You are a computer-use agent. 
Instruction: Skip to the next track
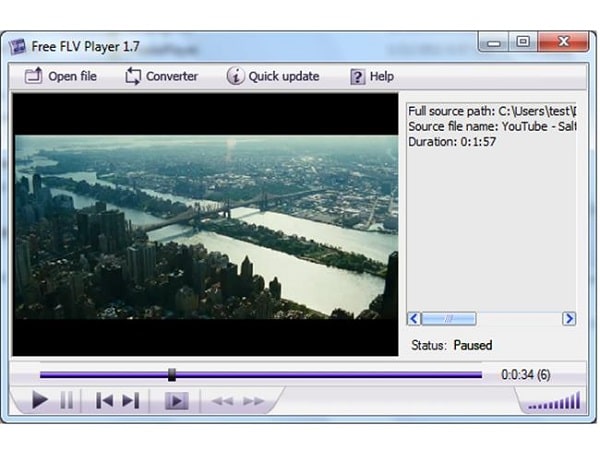pyautogui.click(x=130, y=401)
